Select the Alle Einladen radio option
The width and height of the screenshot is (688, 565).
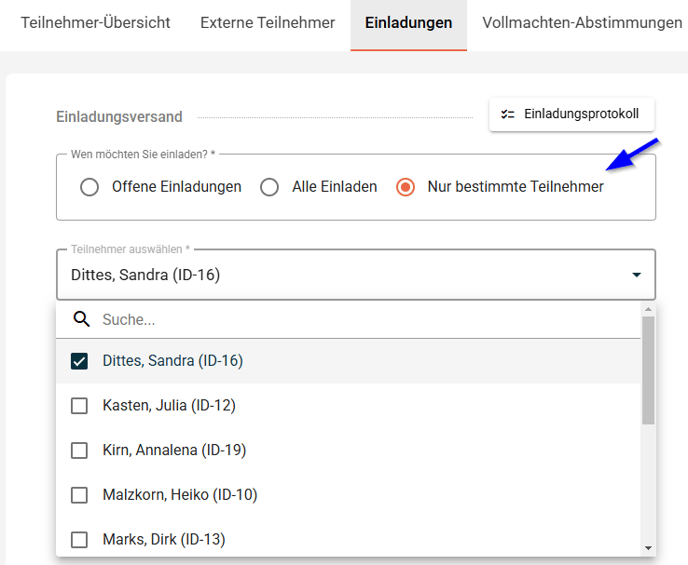(269, 187)
